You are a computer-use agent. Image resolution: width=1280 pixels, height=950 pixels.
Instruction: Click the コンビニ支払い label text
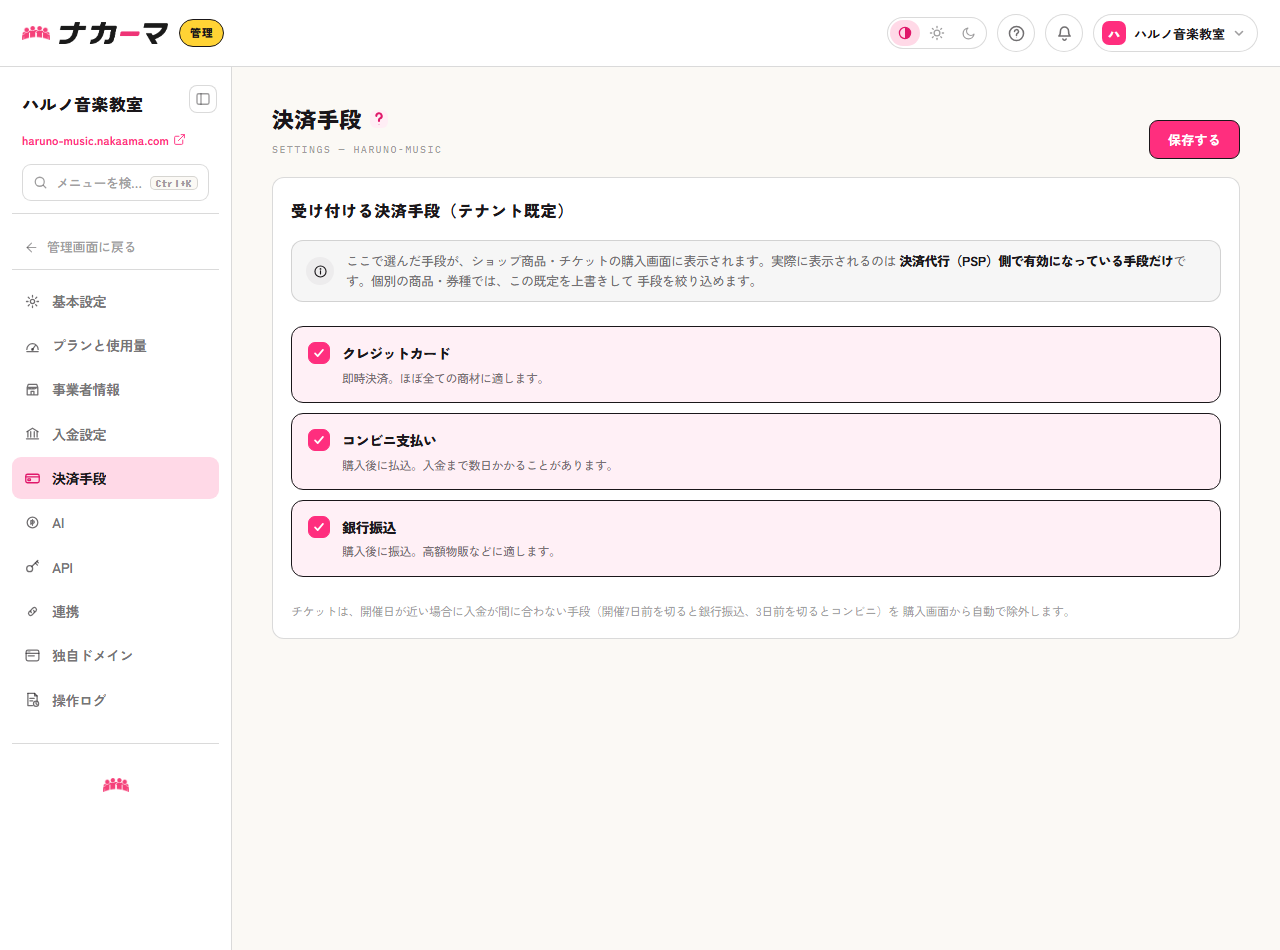coord(389,441)
